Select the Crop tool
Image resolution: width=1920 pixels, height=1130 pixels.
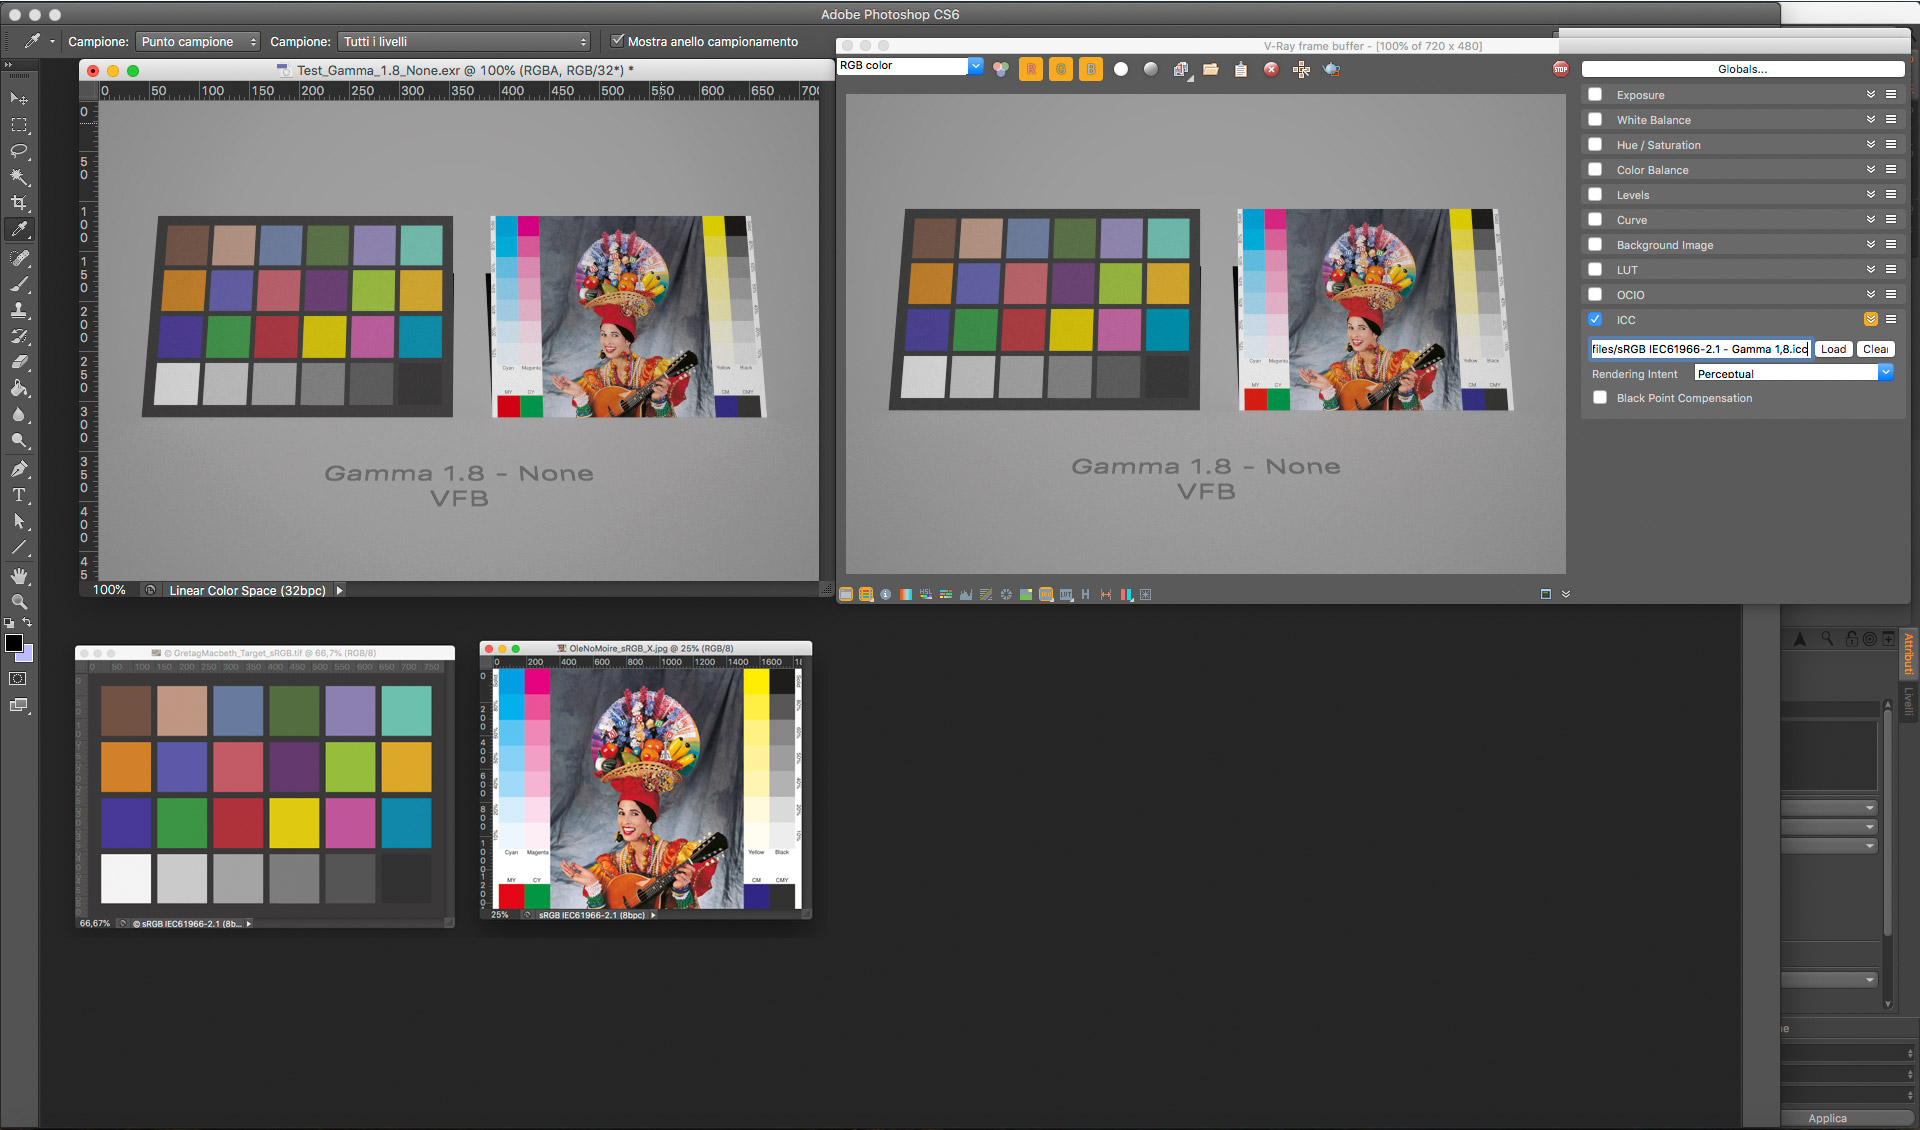coord(19,203)
